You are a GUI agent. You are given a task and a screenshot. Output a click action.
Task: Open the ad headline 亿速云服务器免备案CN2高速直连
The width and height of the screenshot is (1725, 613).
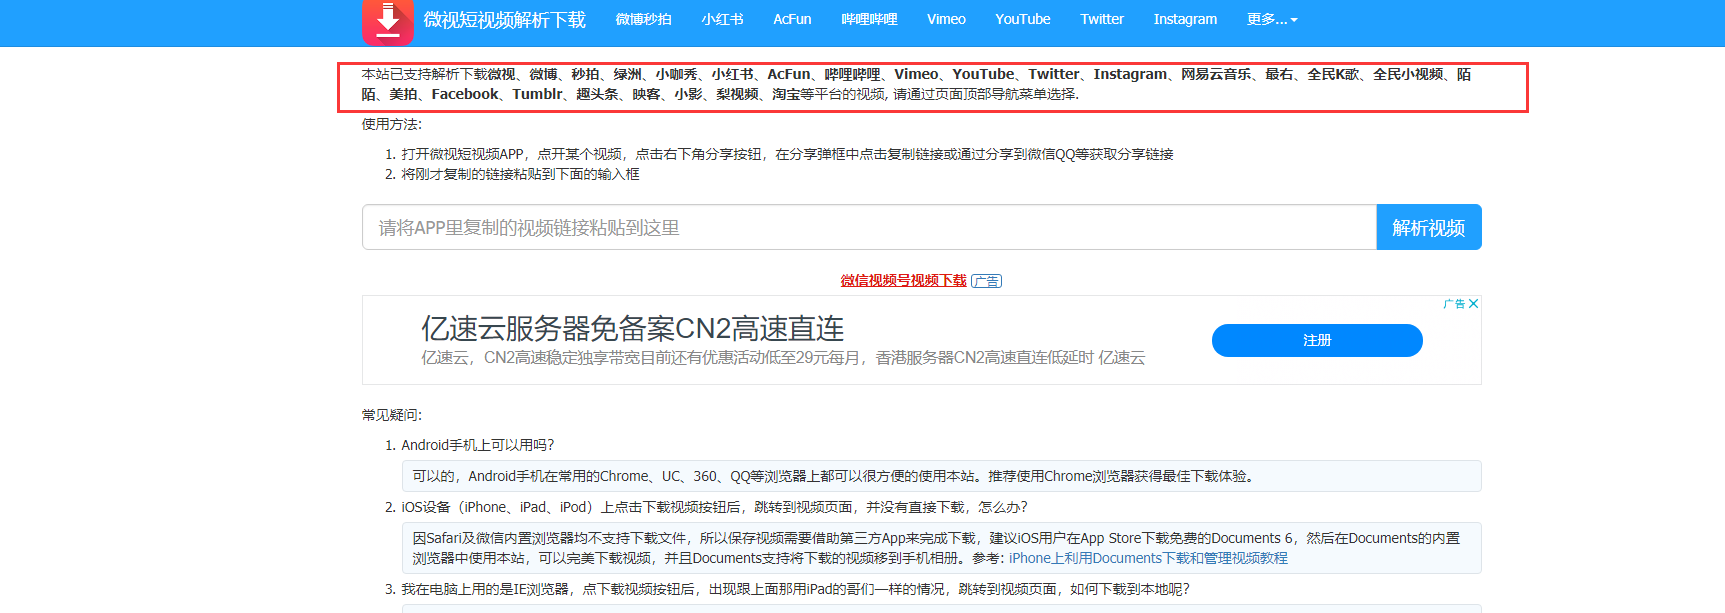click(632, 328)
